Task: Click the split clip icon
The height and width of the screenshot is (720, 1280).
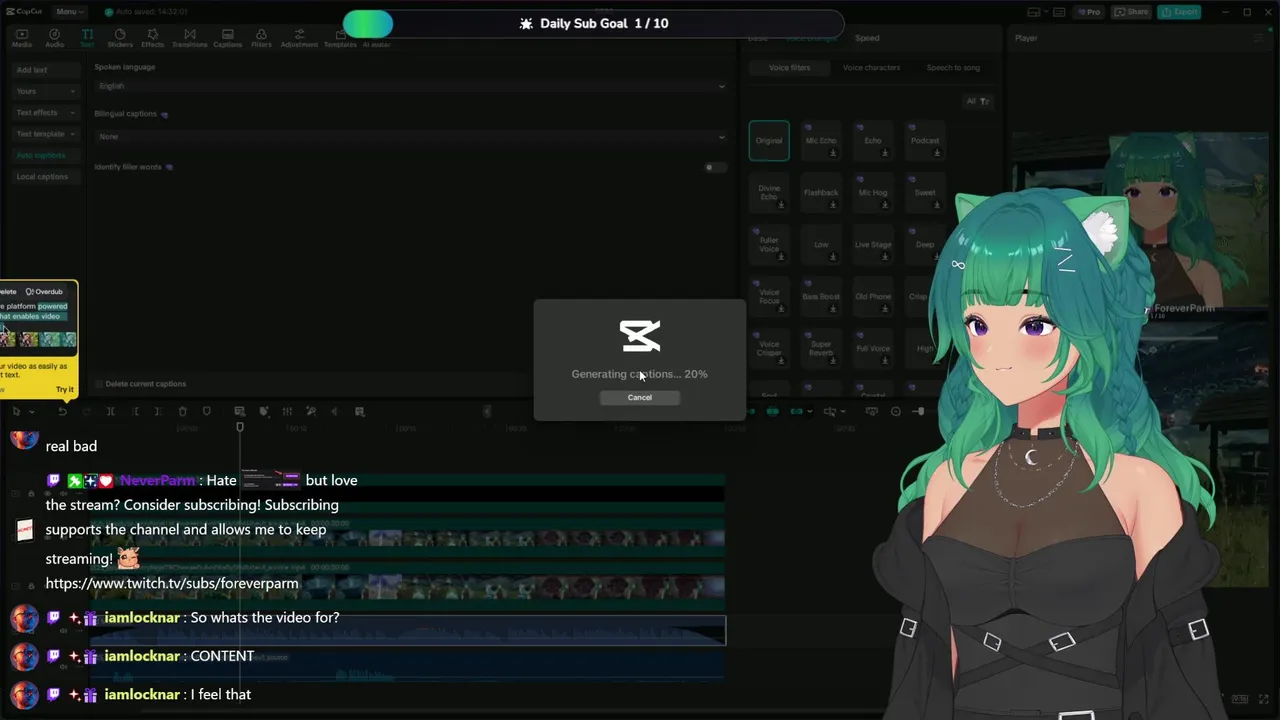Action: click(x=110, y=411)
